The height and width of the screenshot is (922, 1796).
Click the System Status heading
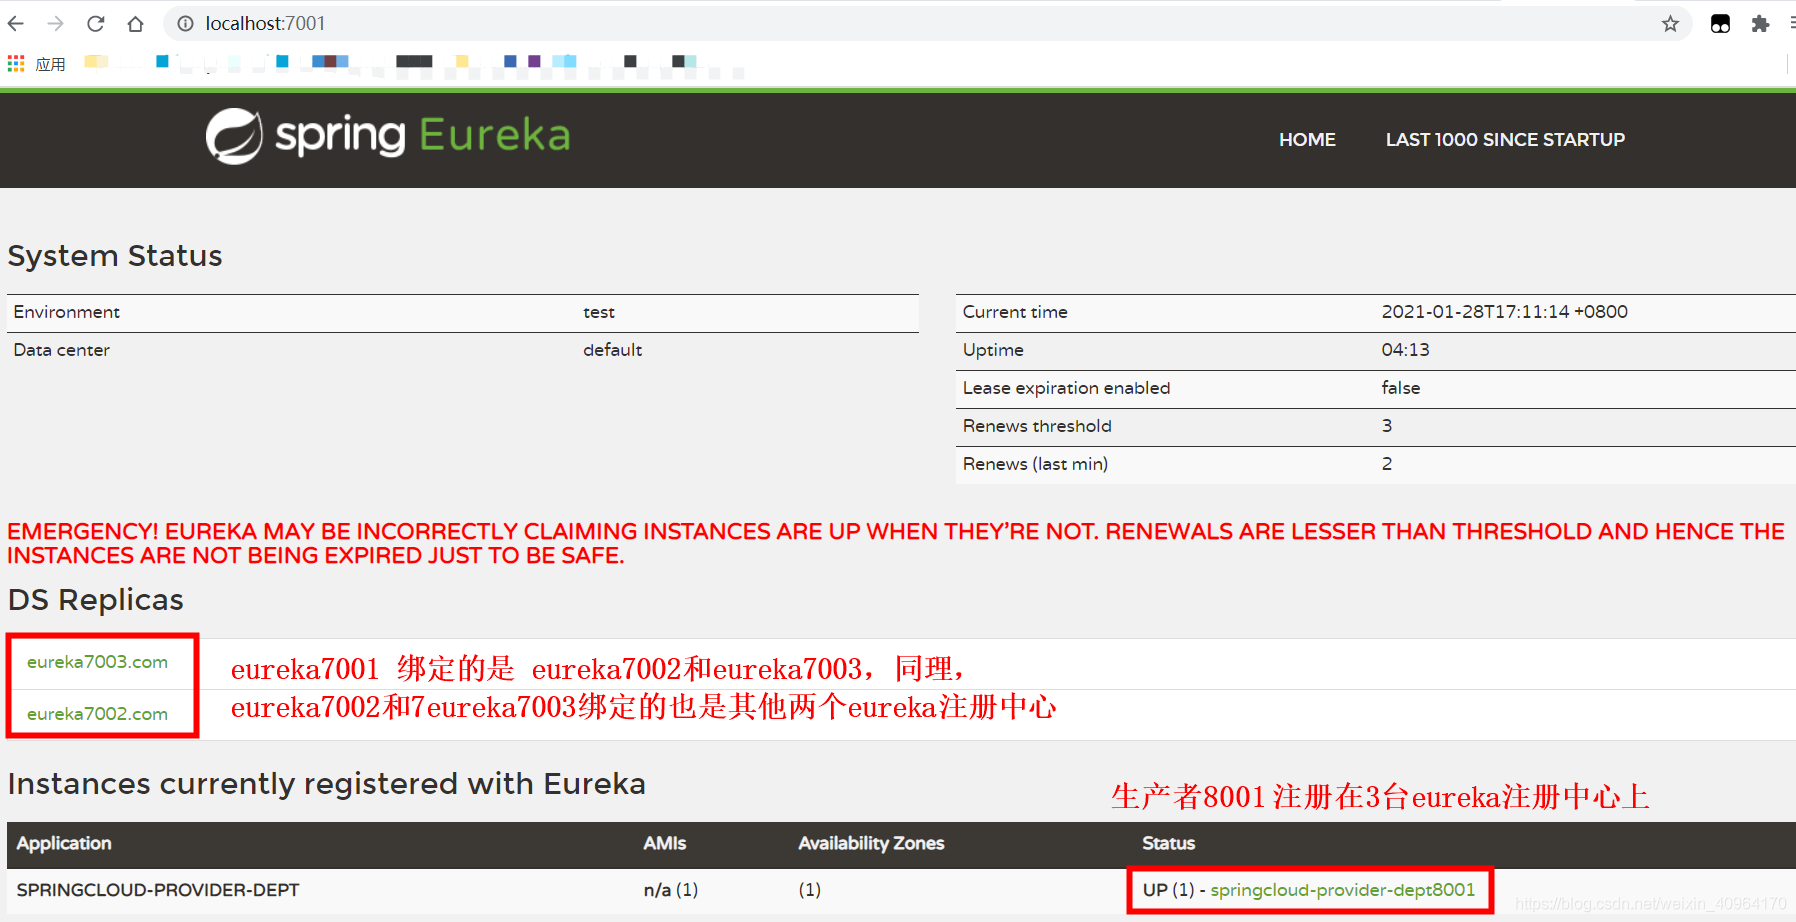click(115, 256)
